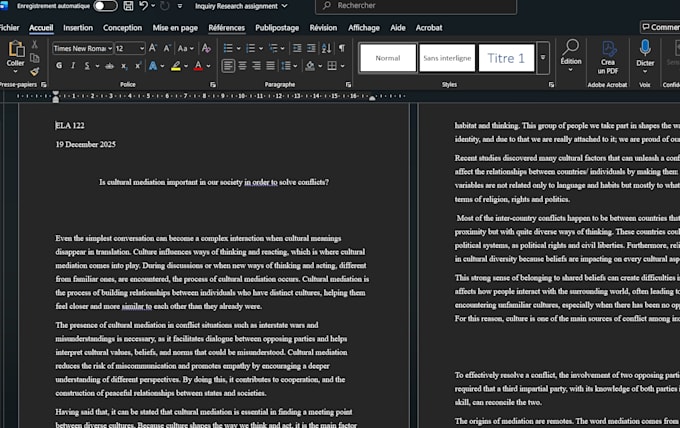Expand the styles gallery arrow
680x428 pixels.
coord(543,58)
